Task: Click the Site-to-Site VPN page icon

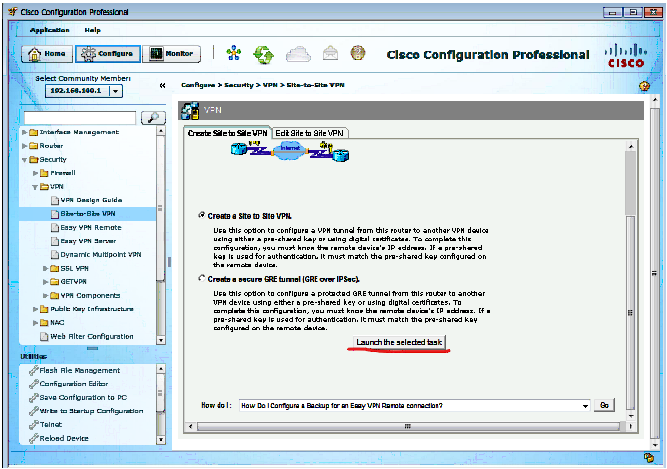Action: [x=55, y=214]
